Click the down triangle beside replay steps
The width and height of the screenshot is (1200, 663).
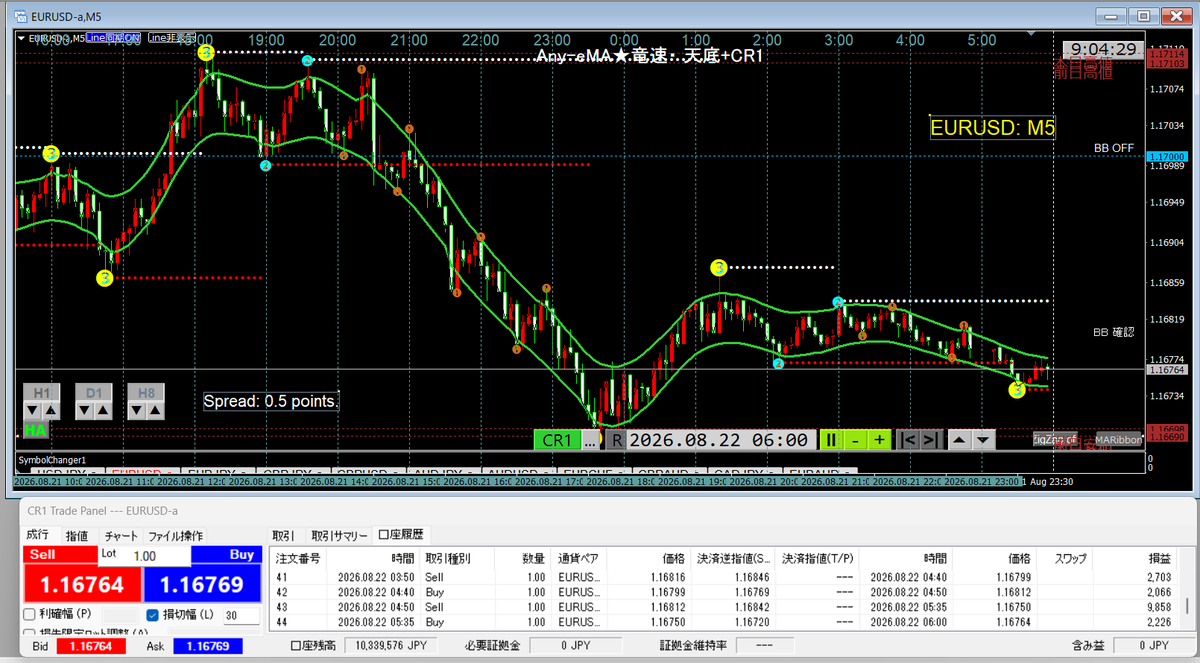(x=983, y=439)
